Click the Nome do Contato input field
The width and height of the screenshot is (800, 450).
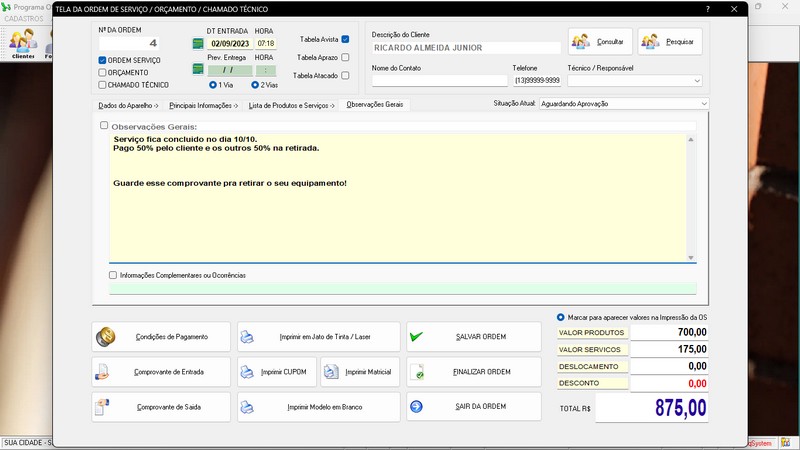click(x=439, y=81)
